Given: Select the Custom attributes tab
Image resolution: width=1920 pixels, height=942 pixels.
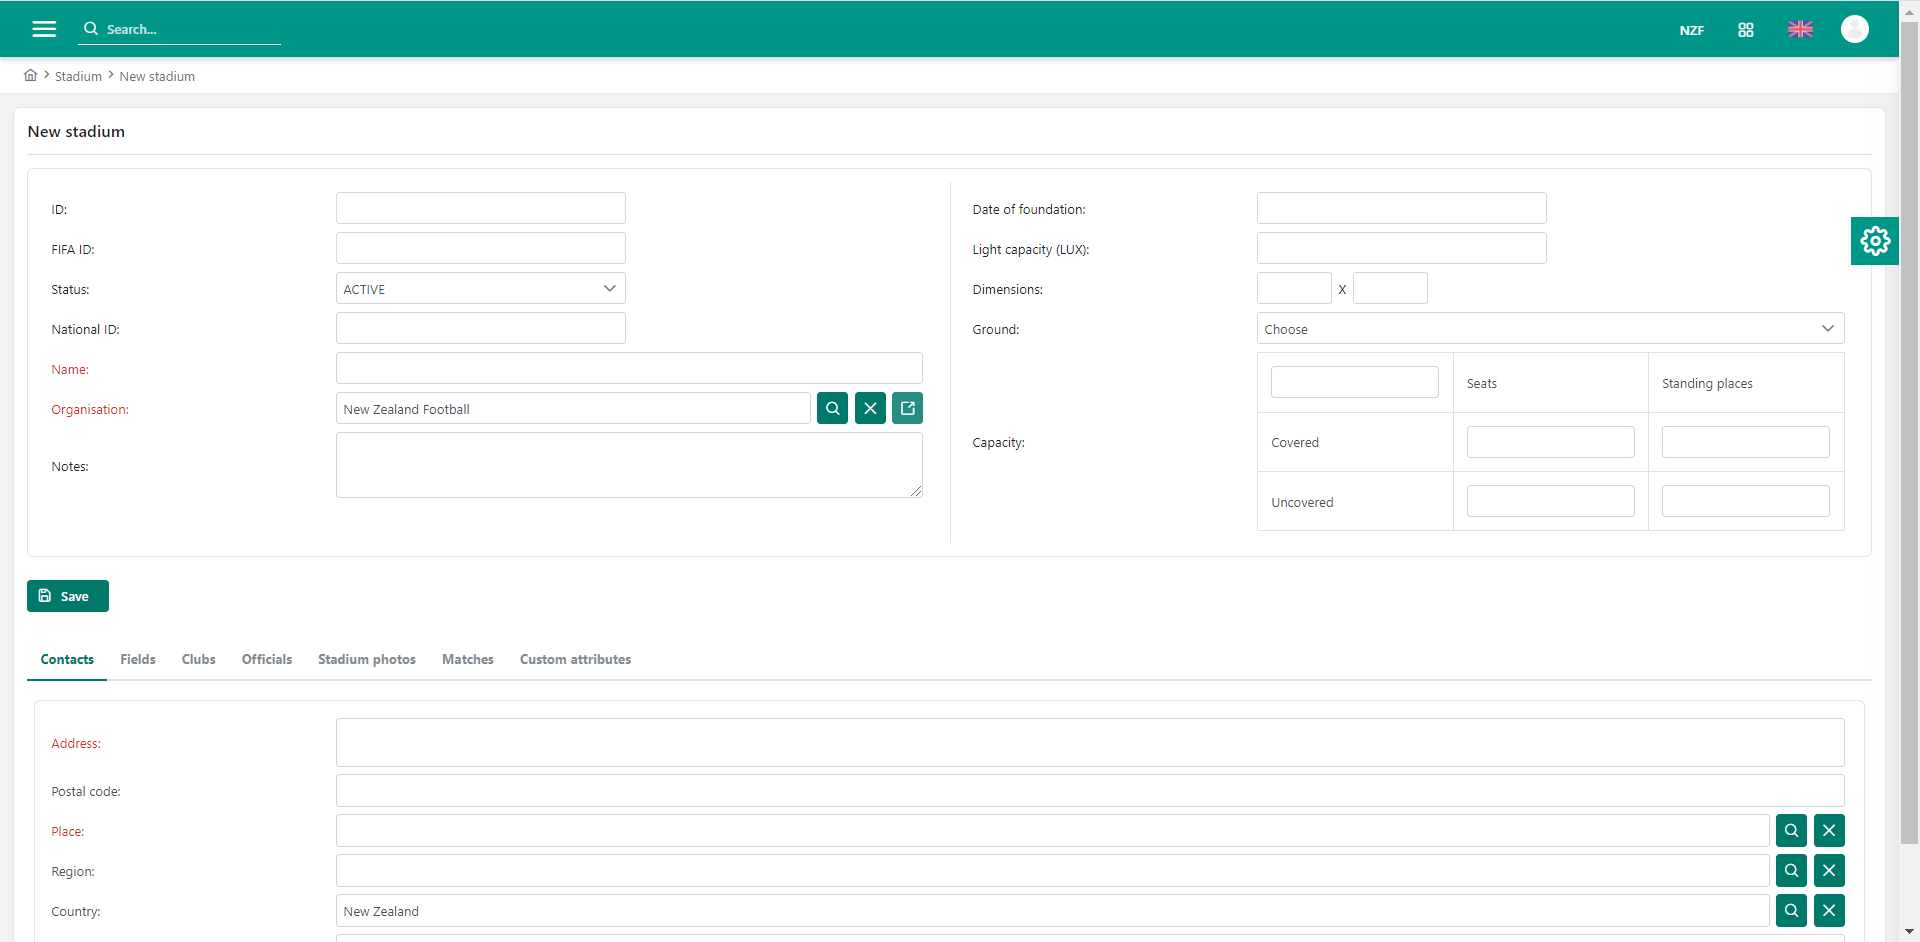Looking at the screenshot, I should click(575, 659).
